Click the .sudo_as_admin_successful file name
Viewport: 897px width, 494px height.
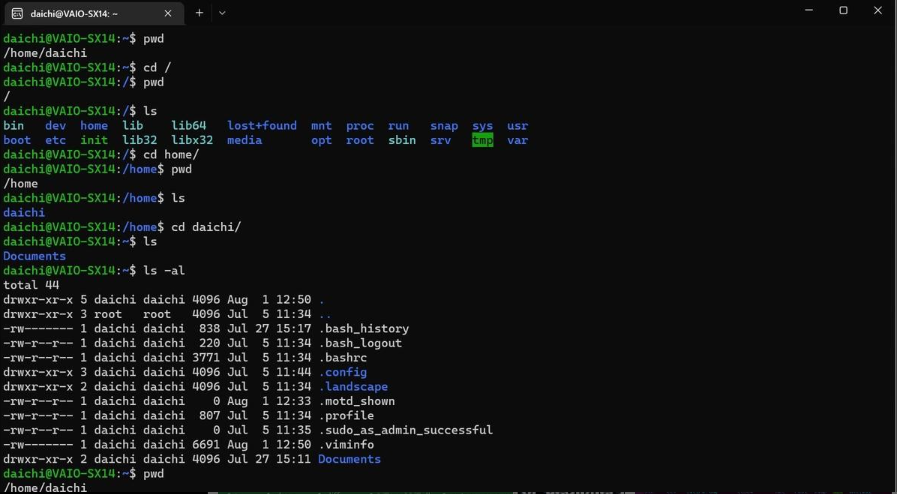pos(405,430)
